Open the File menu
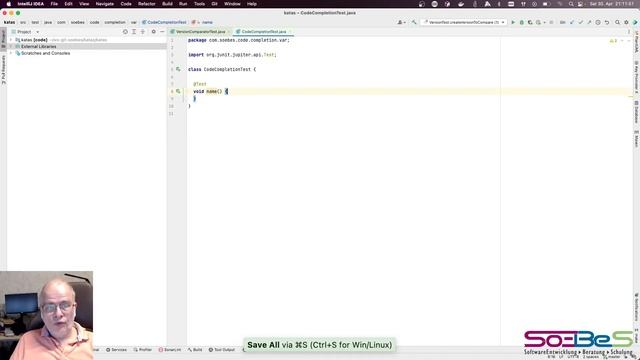 coord(54,4)
